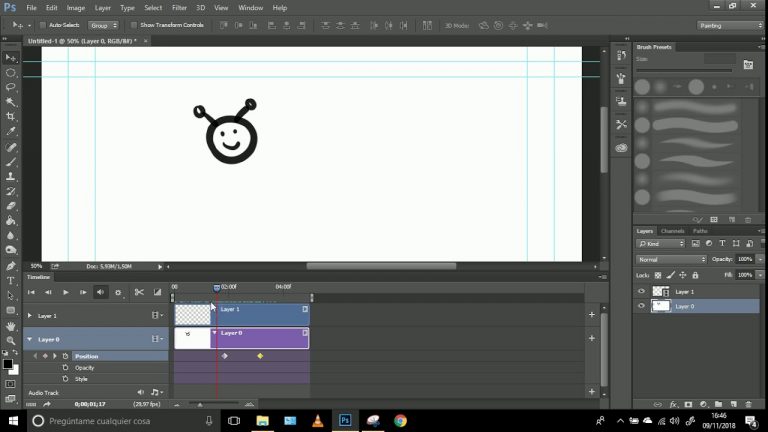
Task: Select the Clone Stamp tool
Action: (10, 176)
